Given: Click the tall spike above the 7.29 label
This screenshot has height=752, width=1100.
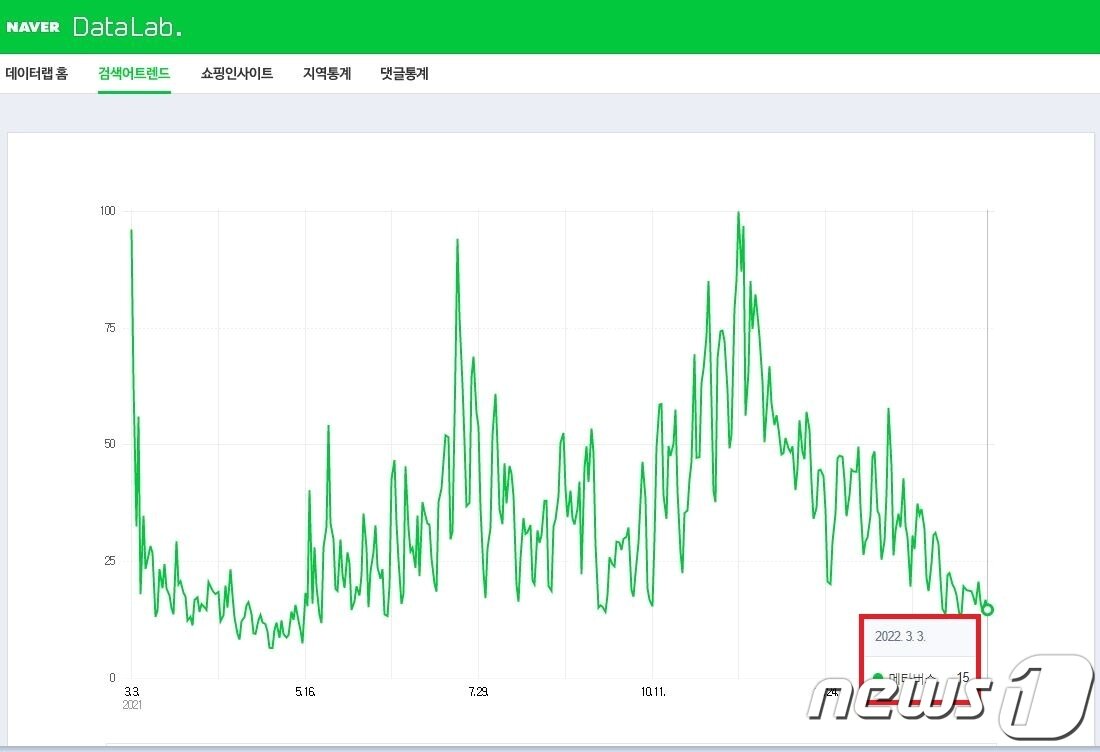Looking at the screenshot, I should pyautogui.click(x=455, y=240).
